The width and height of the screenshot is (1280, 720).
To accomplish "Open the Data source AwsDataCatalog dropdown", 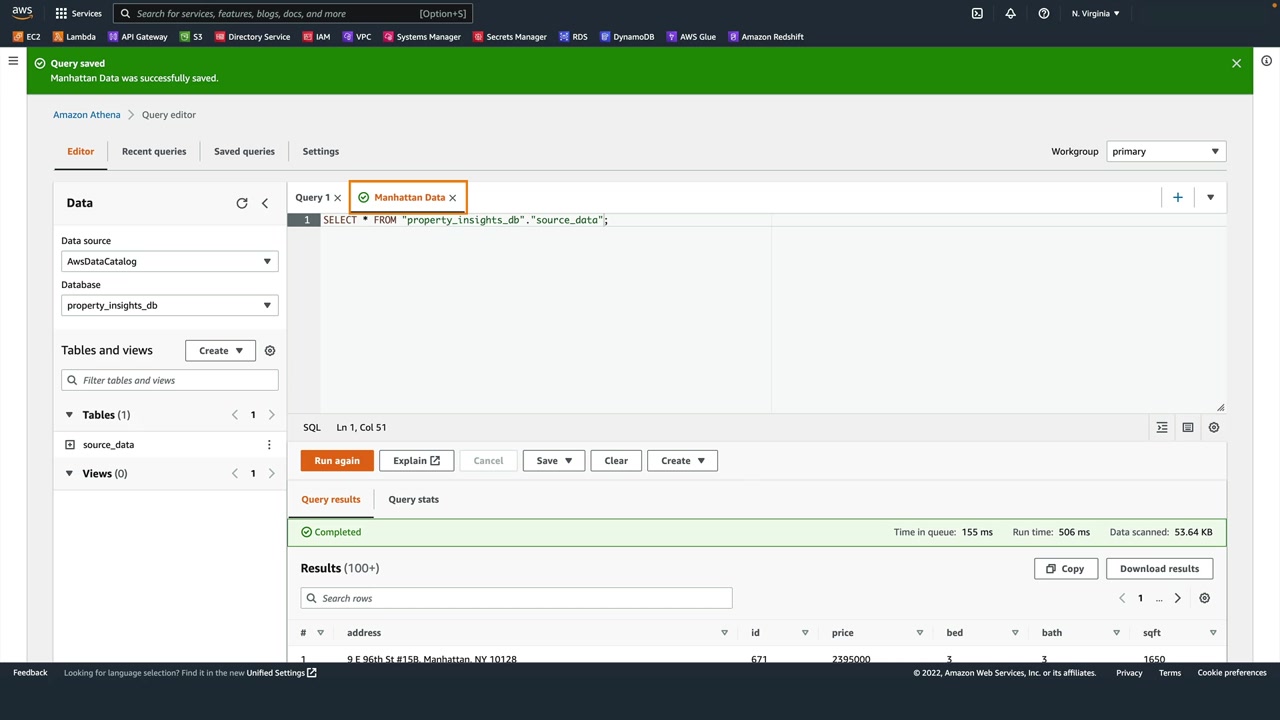I will click(170, 262).
